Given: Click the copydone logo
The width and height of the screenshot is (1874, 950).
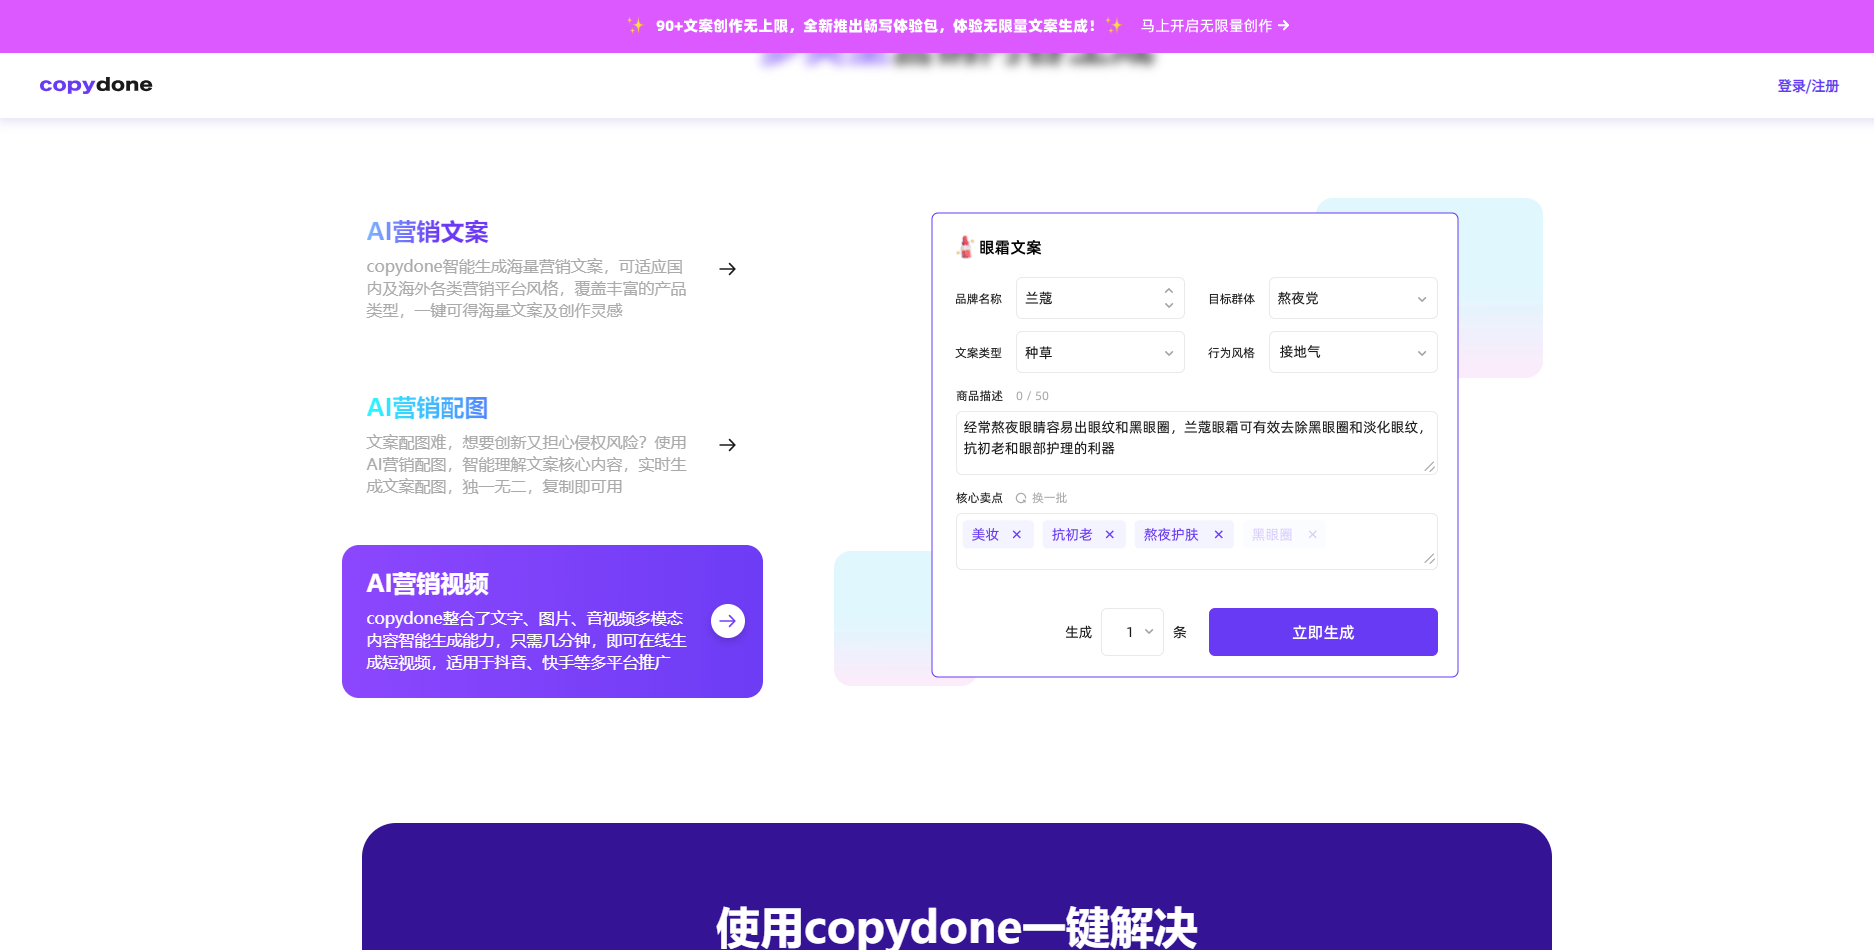Looking at the screenshot, I should tap(96, 85).
